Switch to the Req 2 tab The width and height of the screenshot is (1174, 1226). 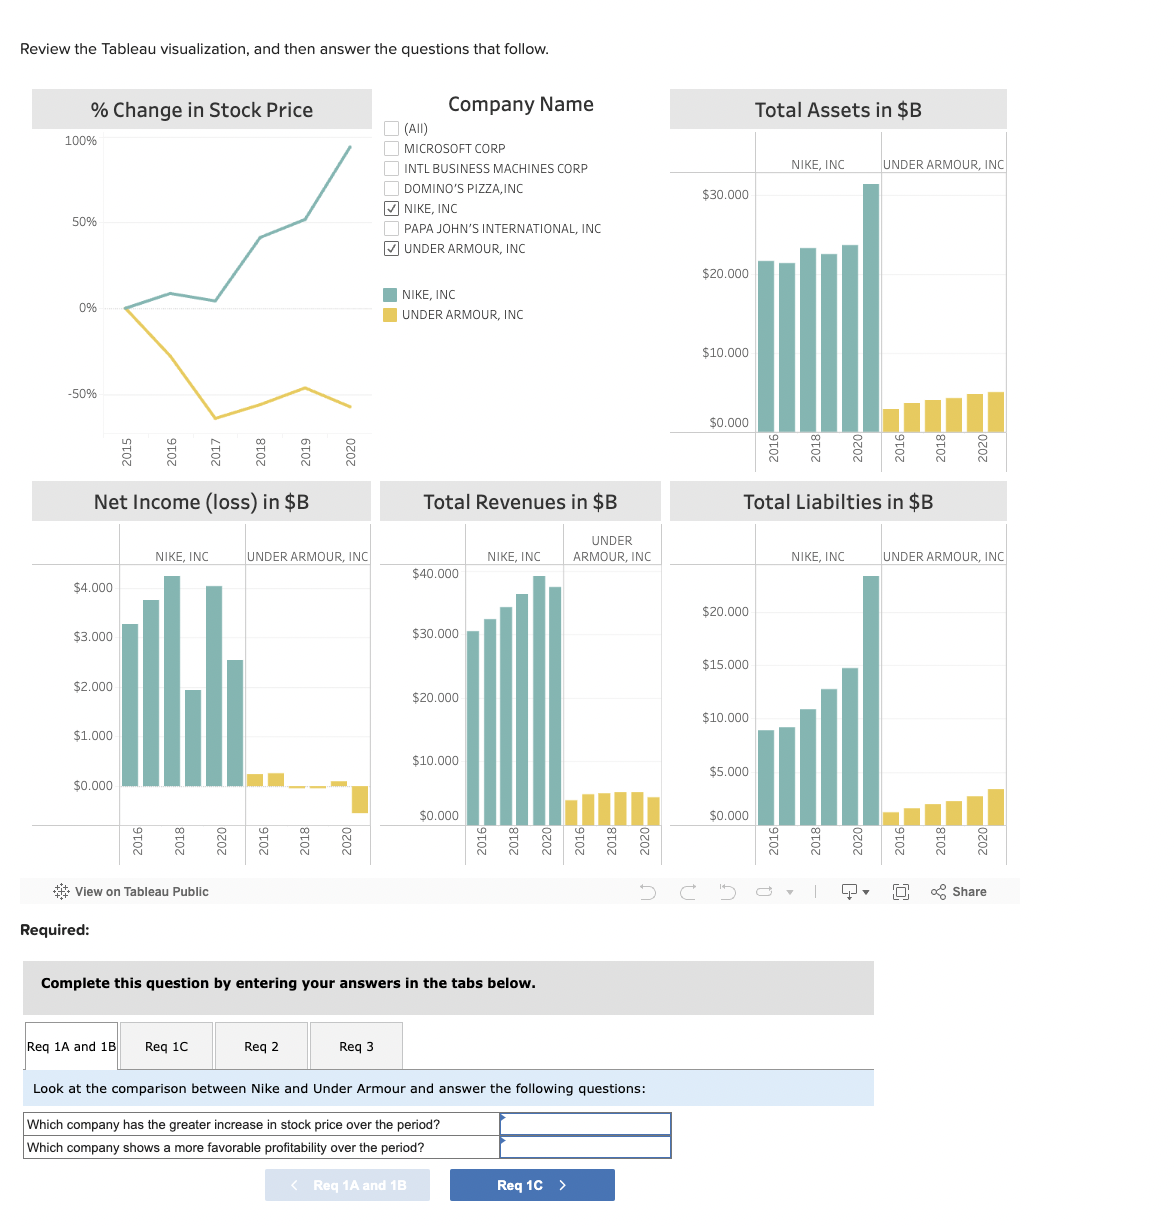click(x=261, y=1045)
